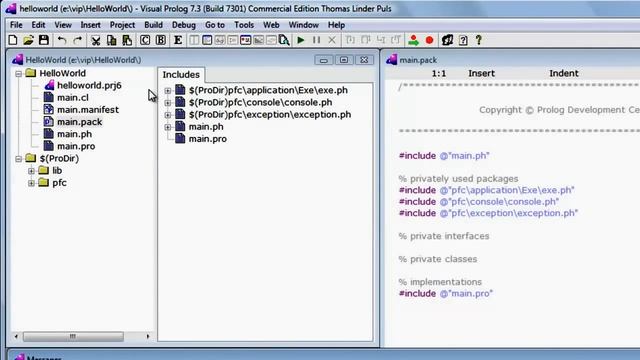Select main.cl in project tree
640x360 pixels.
point(73,98)
